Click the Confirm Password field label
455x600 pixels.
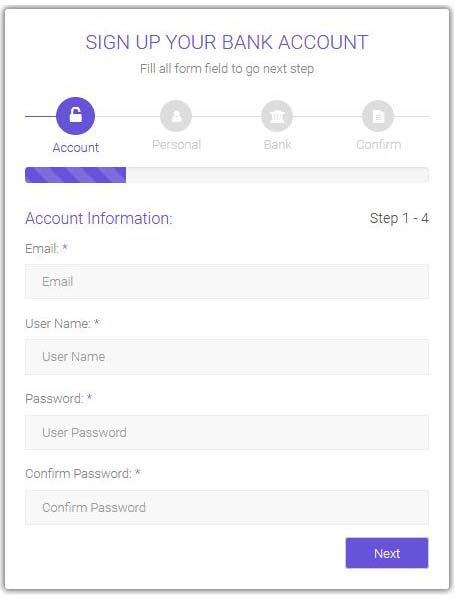pyautogui.click(x=83, y=474)
